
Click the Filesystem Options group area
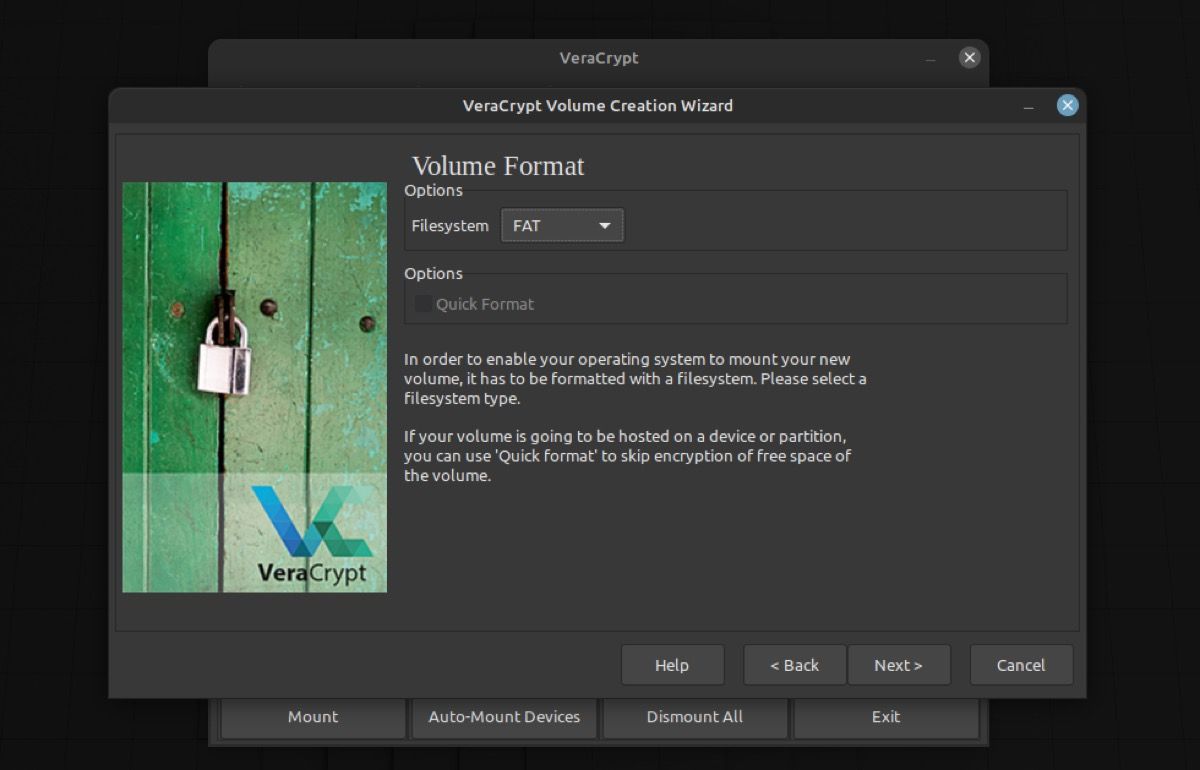tap(735, 220)
